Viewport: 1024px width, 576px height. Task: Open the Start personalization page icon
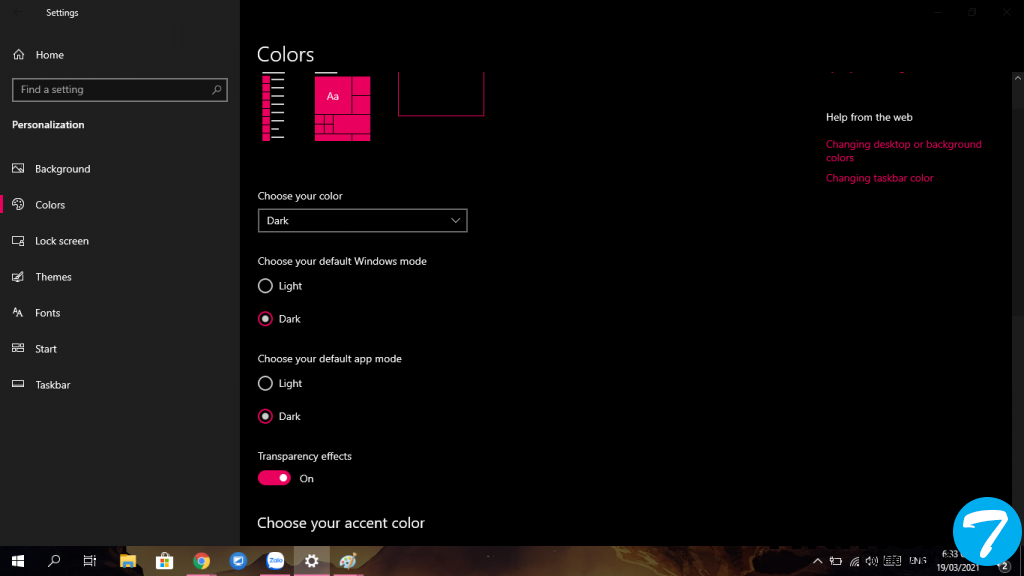point(18,349)
